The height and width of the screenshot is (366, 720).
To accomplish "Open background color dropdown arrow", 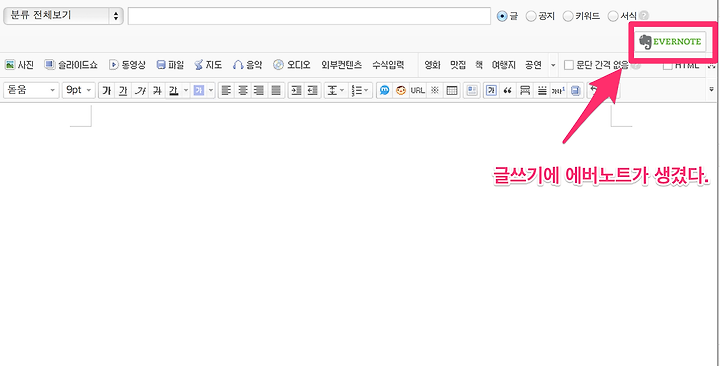I will [211, 90].
